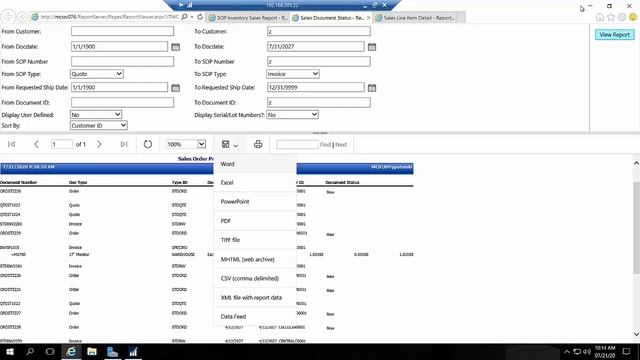Open To SOP Type dropdown
This screenshot has width=640, height=360.
[293, 74]
